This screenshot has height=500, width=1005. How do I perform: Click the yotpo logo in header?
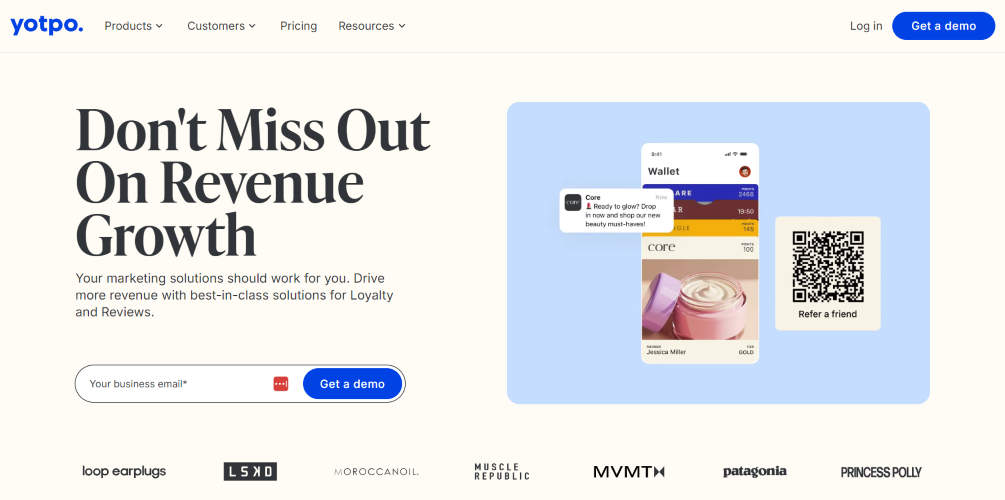coord(46,26)
